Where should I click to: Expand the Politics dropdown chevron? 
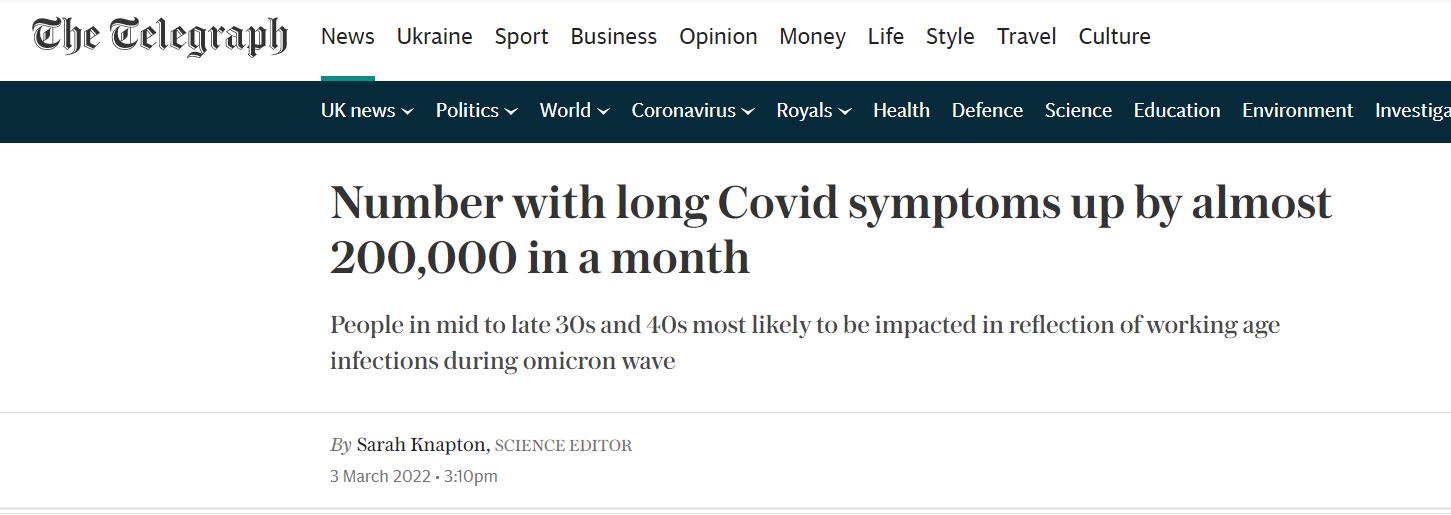coord(511,112)
